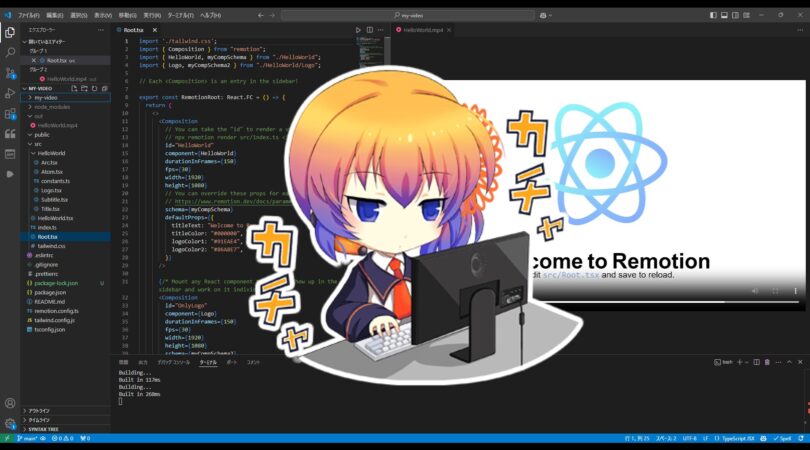Open video player more options menu
The height and width of the screenshot is (450, 810).
tap(796, 291)
